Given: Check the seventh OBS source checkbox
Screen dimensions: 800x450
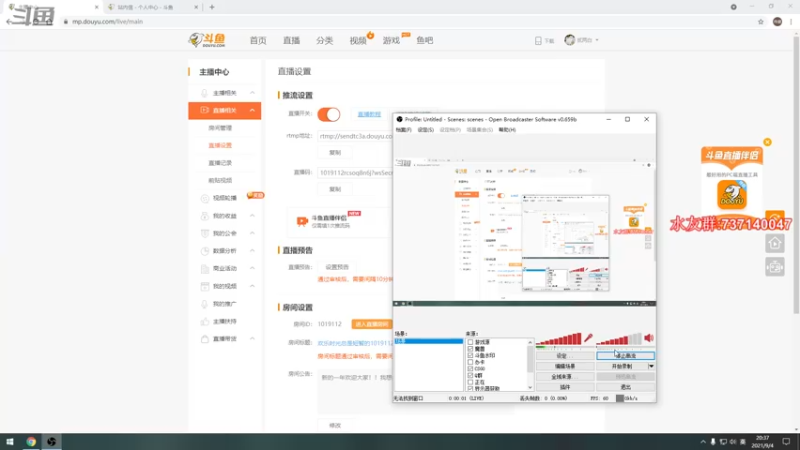Looking at the screenshot, I should click(470, 382).
